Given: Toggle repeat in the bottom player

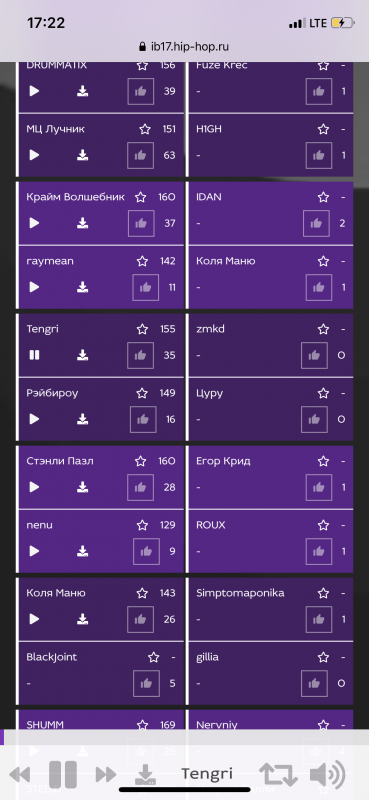Looking at the screenshot, I should click(x=278, y=774).
